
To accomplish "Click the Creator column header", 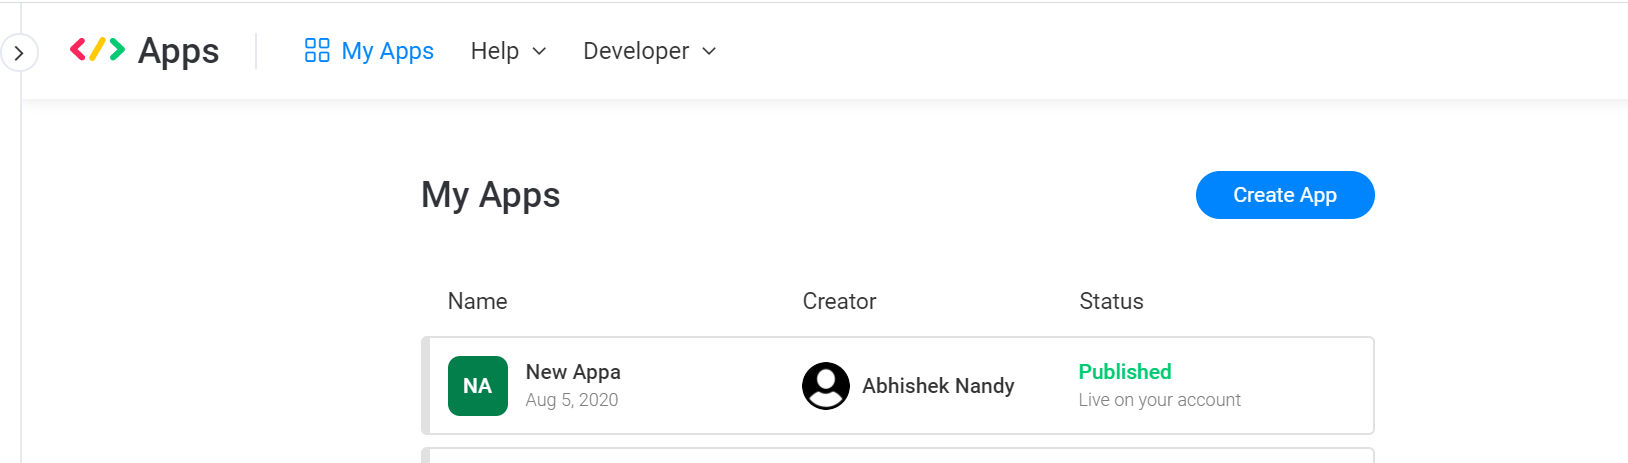I will tap(839, 301).
